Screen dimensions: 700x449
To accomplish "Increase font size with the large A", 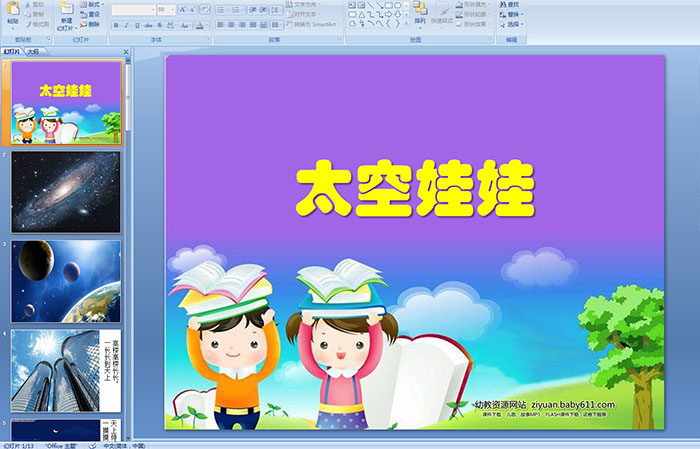I will click(x=183, y=9).
